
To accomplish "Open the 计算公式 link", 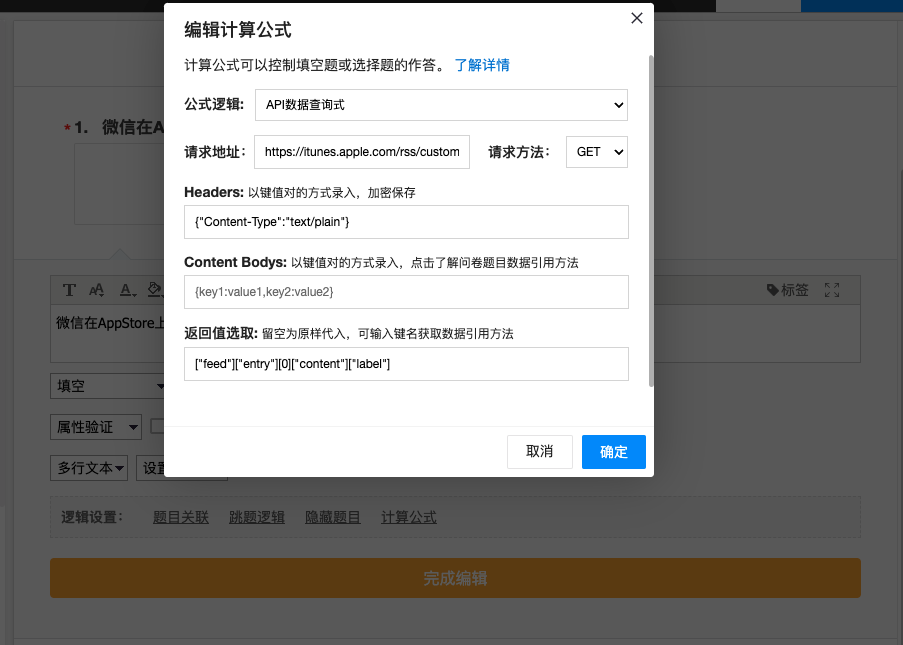I will pyautogui.click(x=409, y=517).
